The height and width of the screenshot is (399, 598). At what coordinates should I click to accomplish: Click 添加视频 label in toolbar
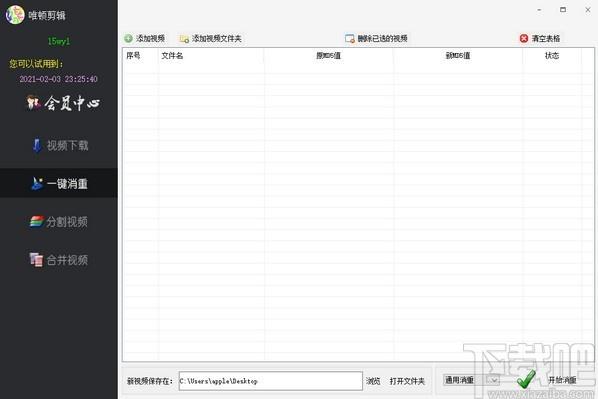pos(150,38)
